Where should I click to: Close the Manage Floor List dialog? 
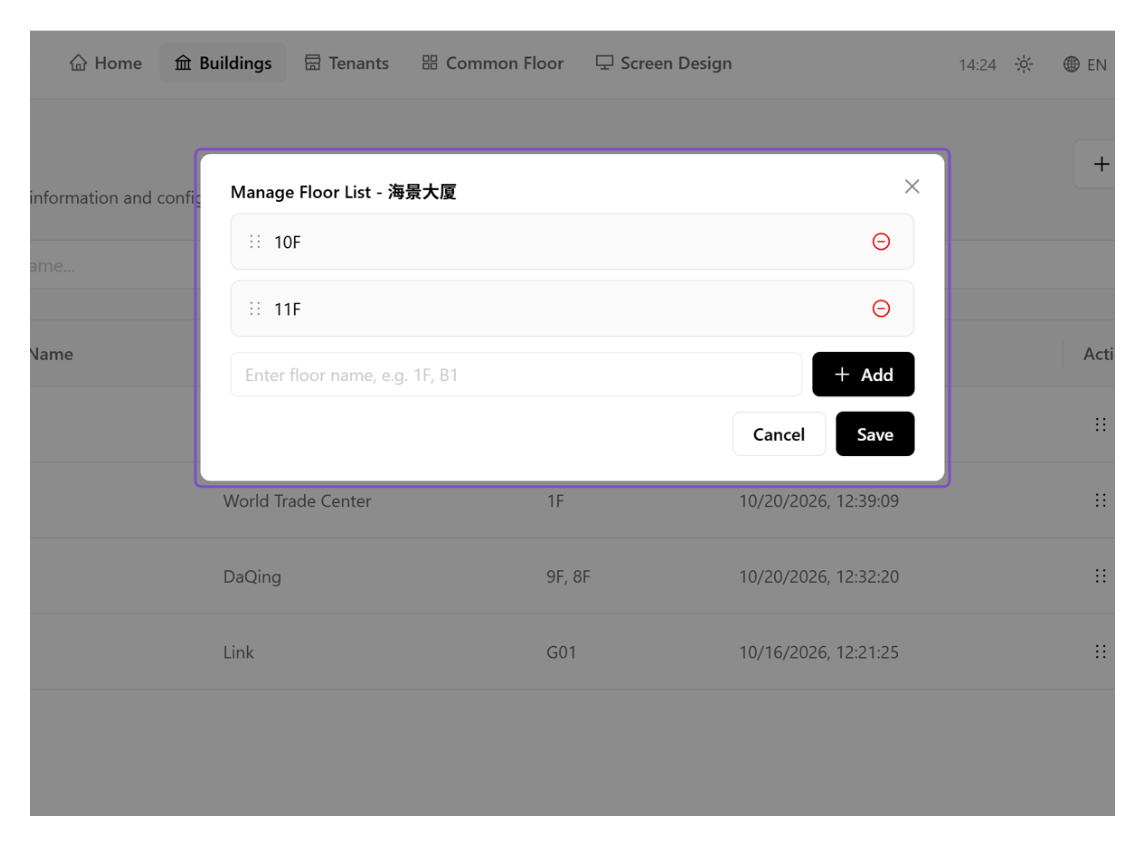click(x=911, y=186)
